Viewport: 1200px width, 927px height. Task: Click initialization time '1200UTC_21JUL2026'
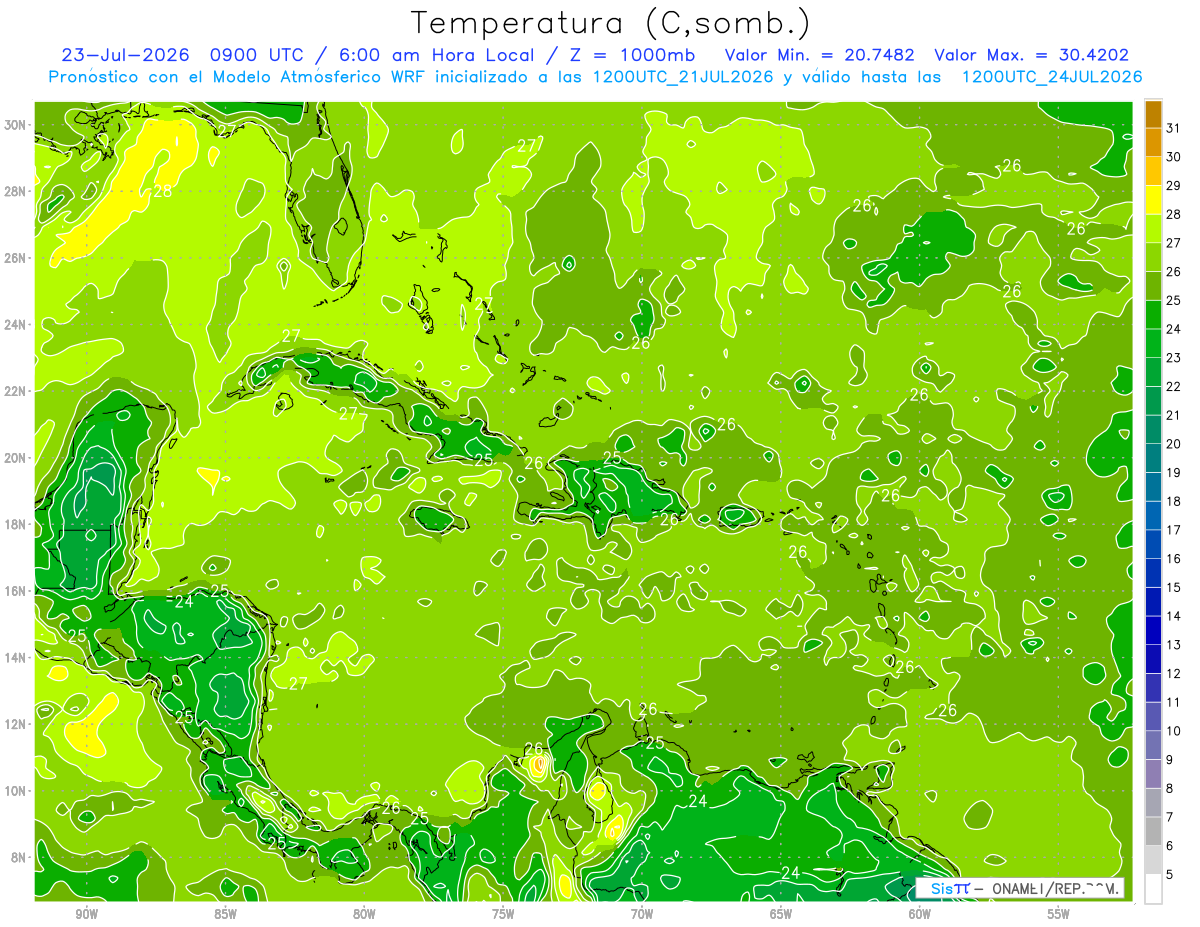click(x=683, y=77)
